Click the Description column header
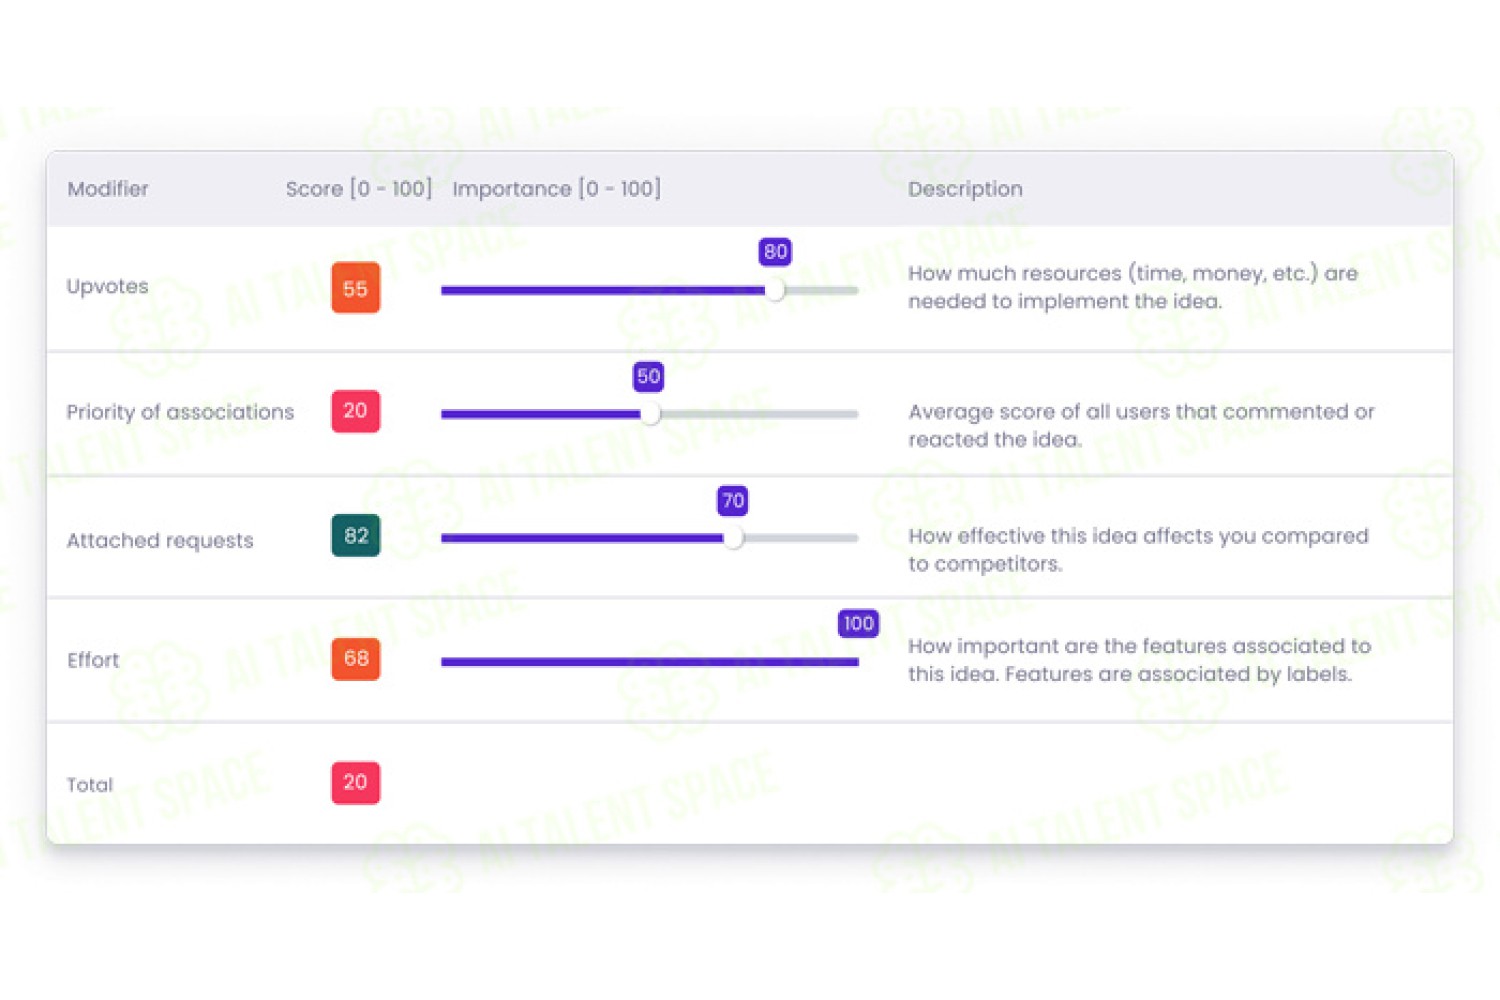 tap(965, 189)
